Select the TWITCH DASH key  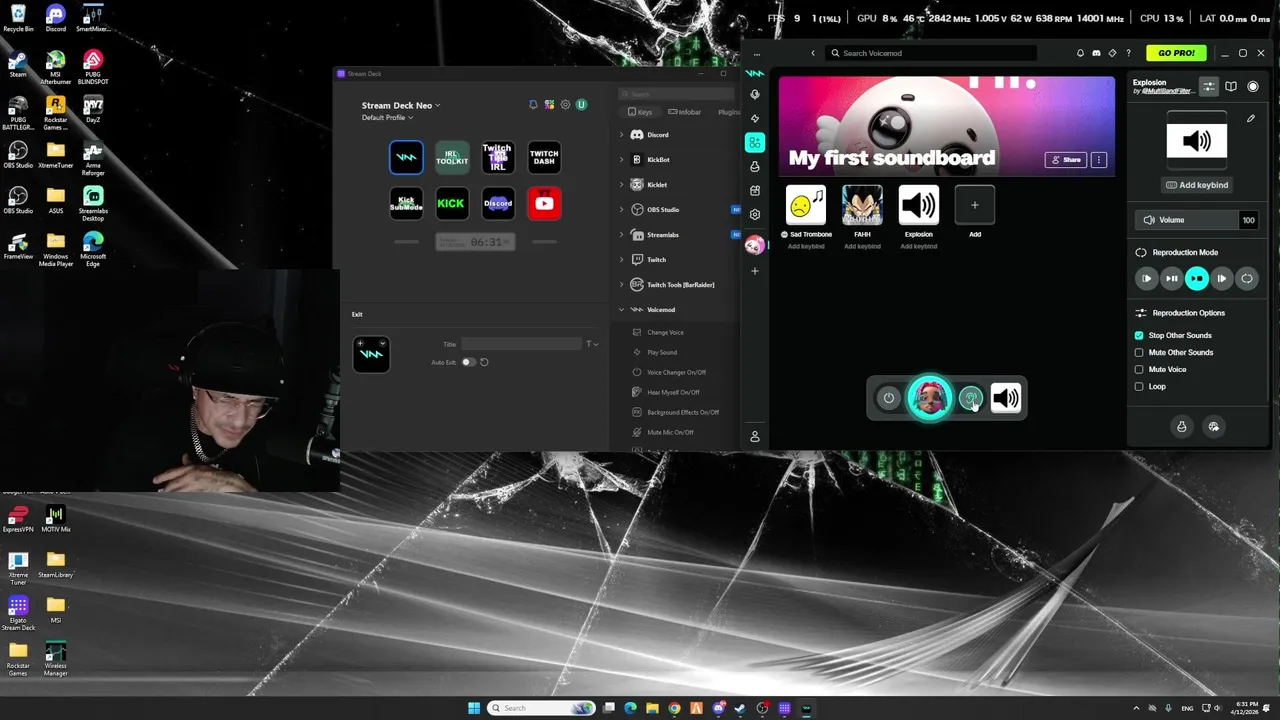pyautogui.click(x=544, y=157)
